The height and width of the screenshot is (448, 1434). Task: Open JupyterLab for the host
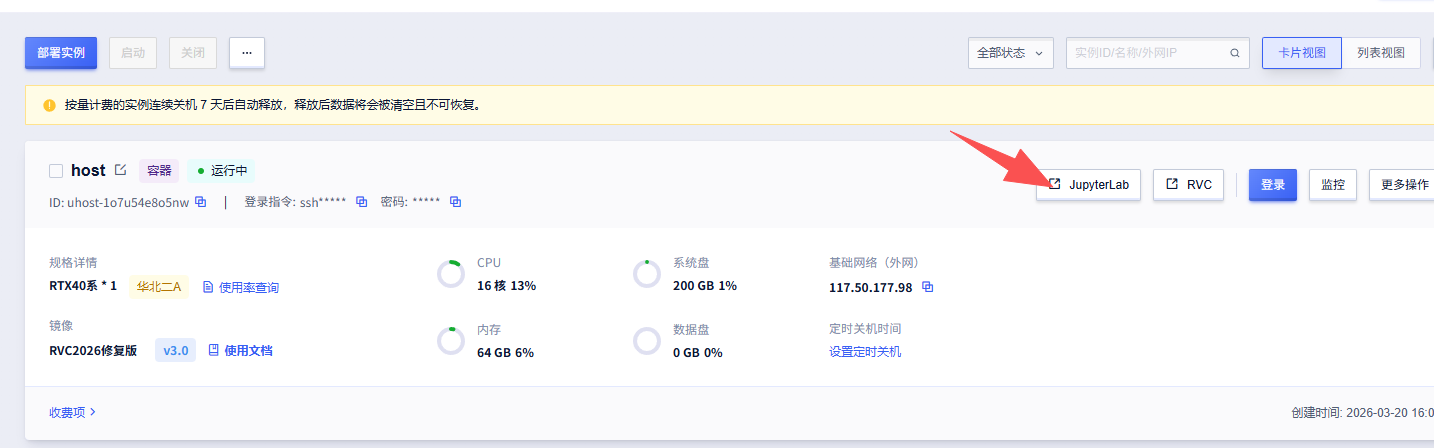[x=1088, y=185]
